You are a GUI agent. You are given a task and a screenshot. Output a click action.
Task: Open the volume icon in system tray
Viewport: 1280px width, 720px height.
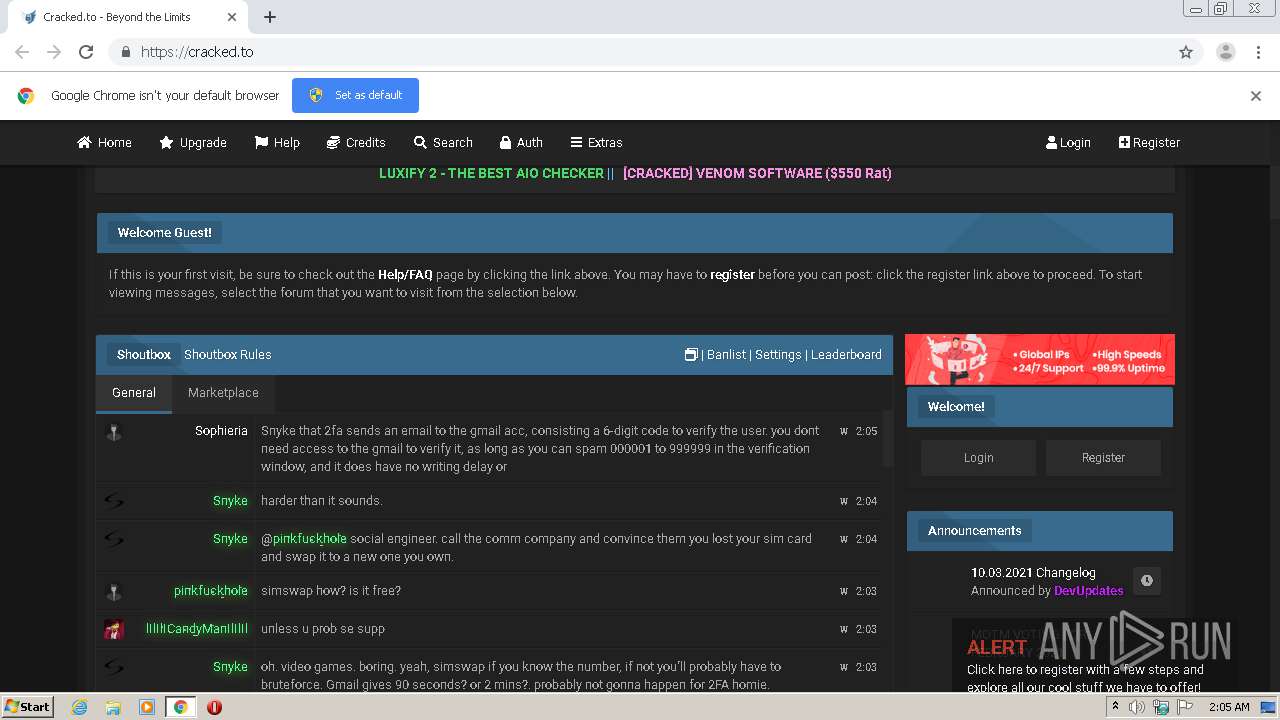pyautogui.click(x=1137, y=707)
